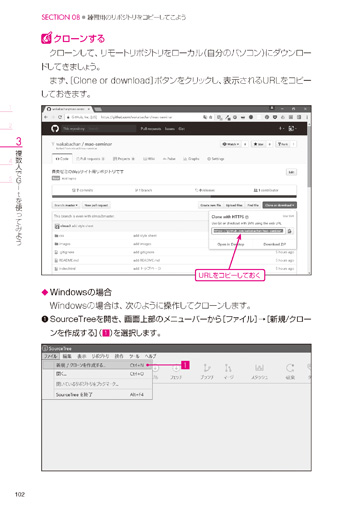The width and height of the screenshot is (360, 510).
Task: Click the GitHub search field
Action: (99, 129)
